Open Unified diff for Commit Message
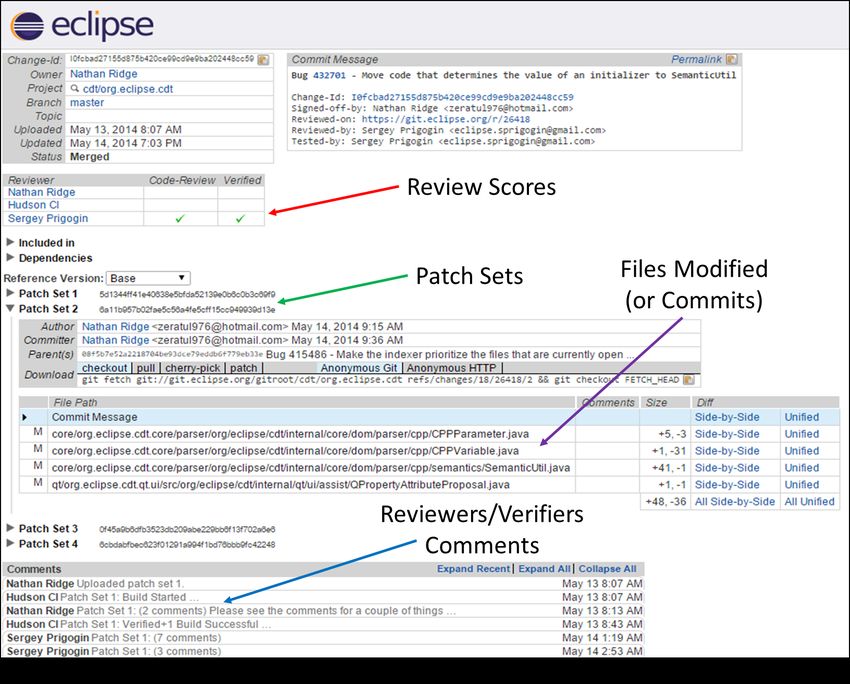Image resolution: width=850 pixels, height=684 pixels. (801, 417)
